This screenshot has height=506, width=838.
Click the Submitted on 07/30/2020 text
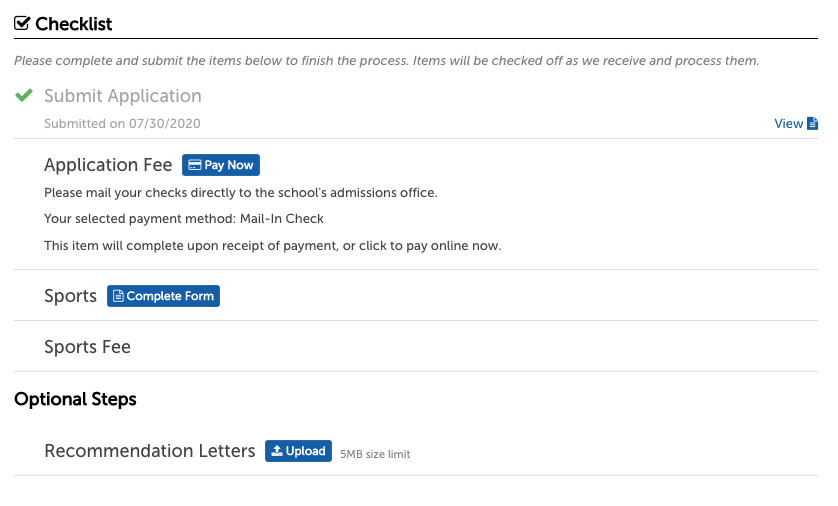coord(122,123)
